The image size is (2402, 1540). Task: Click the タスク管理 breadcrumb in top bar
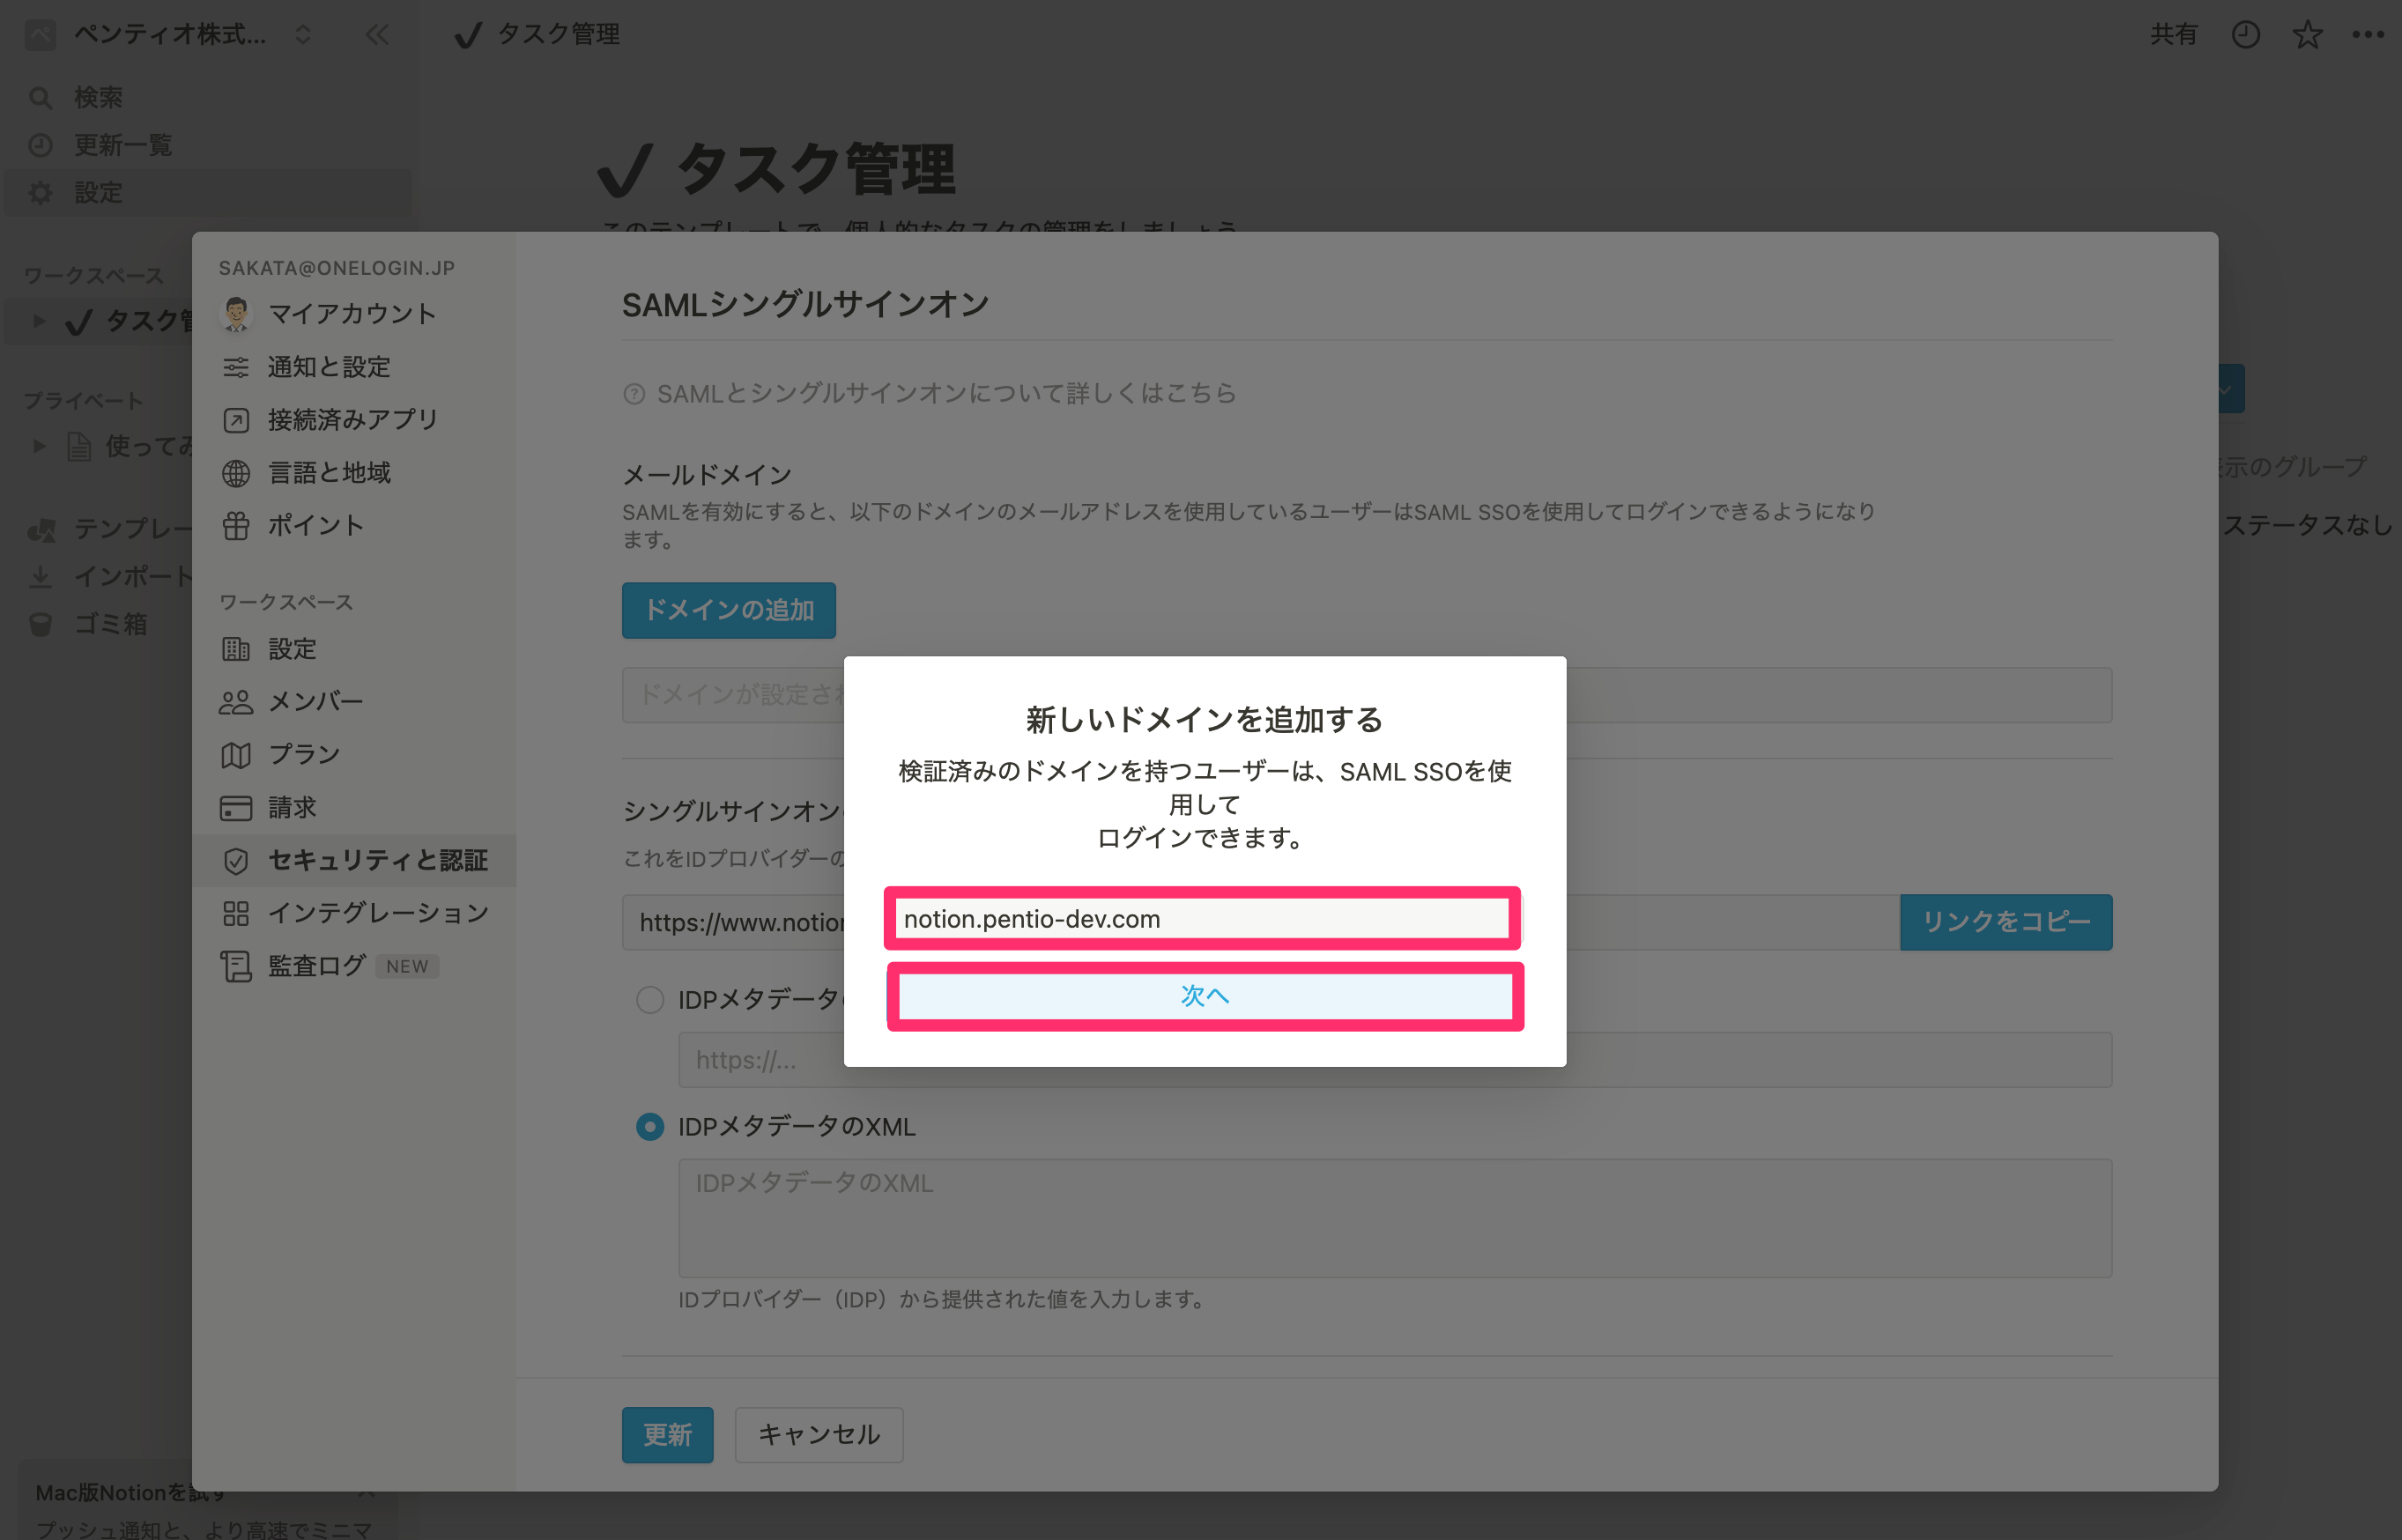click(x=537, y=35)
